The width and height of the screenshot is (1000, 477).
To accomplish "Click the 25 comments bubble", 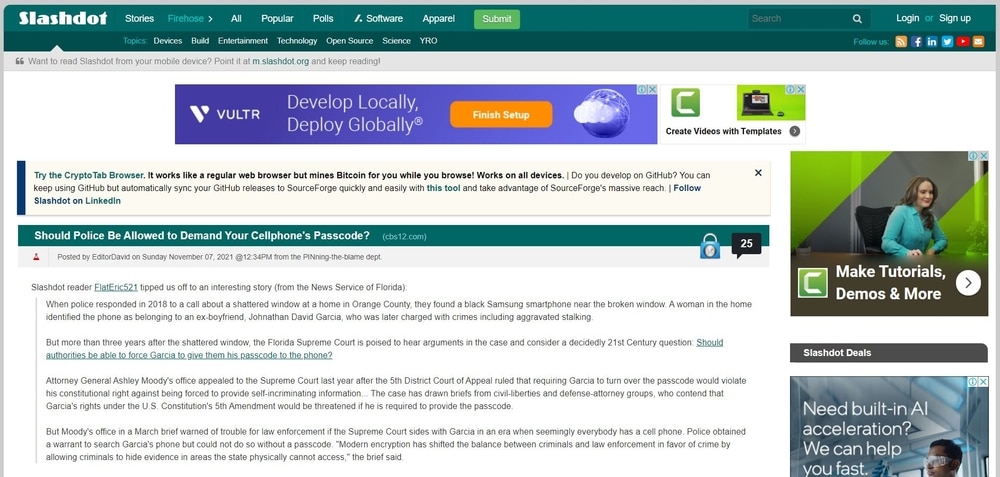I will [746, 245].
